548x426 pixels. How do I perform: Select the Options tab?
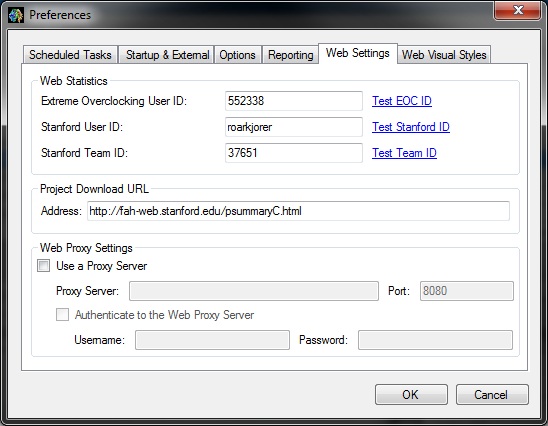[238, 55]
